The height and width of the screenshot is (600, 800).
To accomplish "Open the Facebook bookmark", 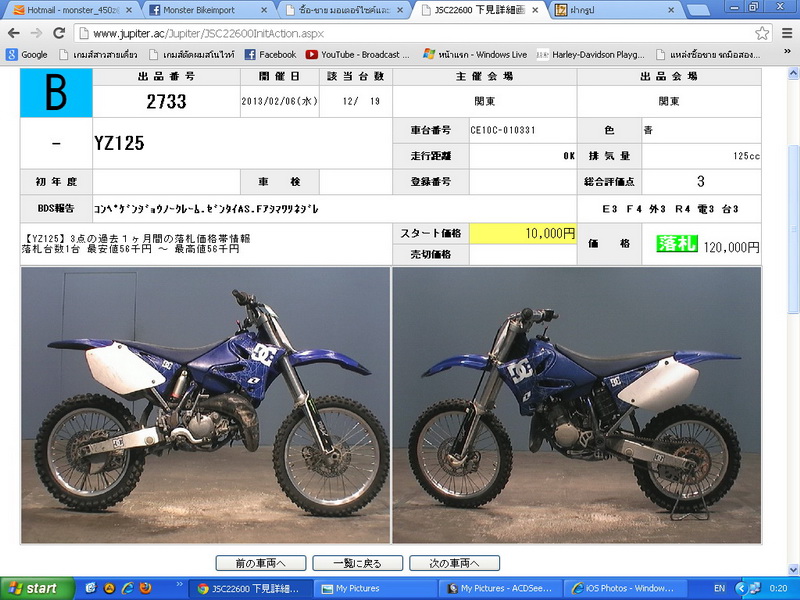I will pos(270,55).
